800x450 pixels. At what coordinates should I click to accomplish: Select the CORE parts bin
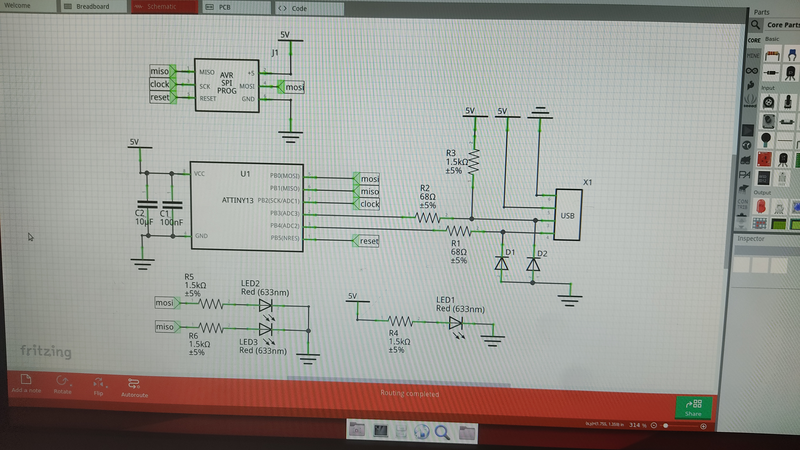(x=754, y=39)
